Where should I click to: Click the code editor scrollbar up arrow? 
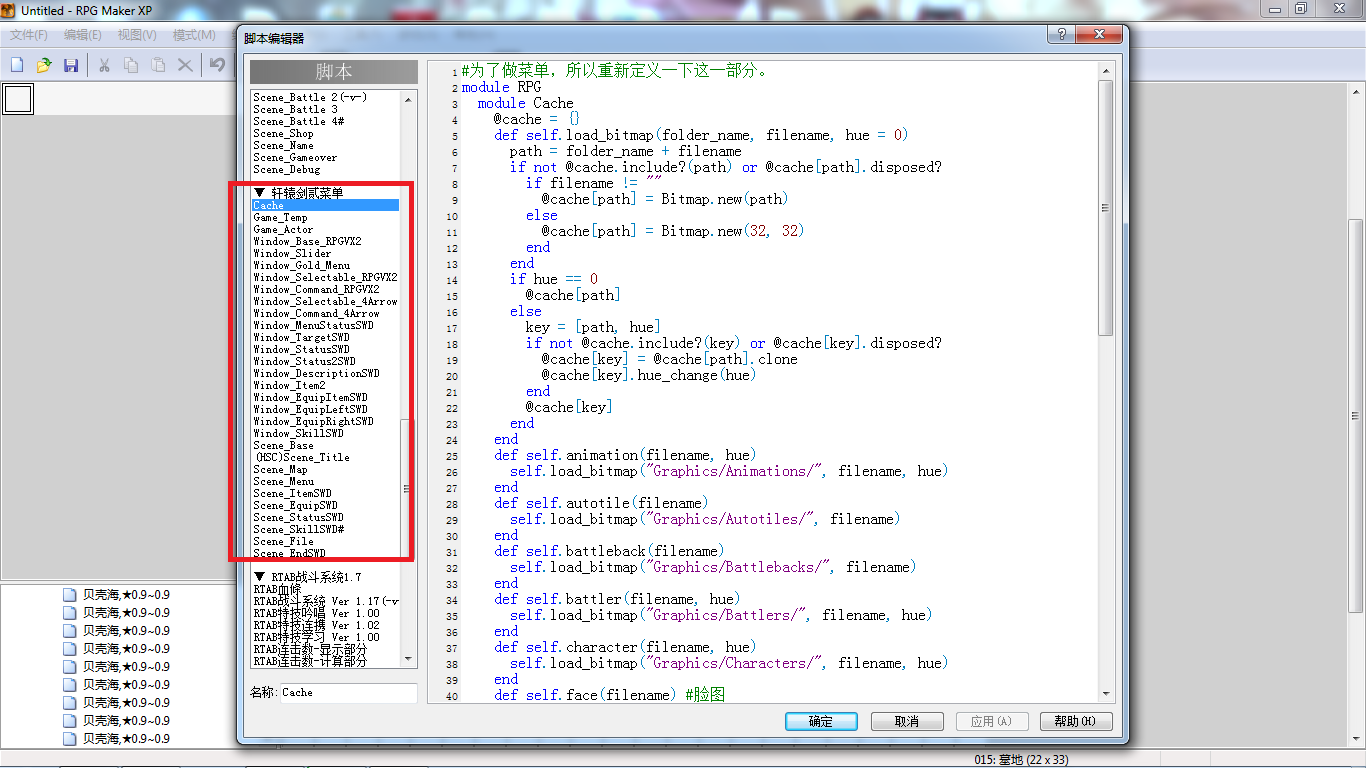coord(1106,73)
